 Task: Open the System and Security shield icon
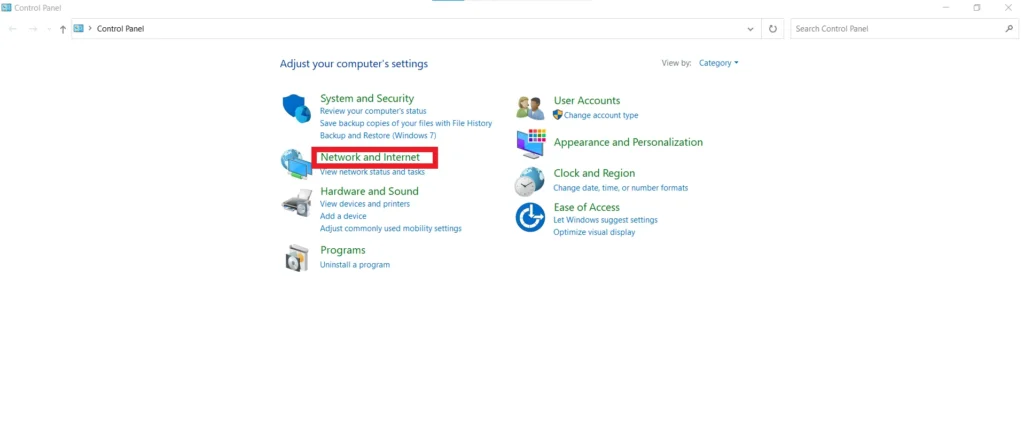pos(296,108)
